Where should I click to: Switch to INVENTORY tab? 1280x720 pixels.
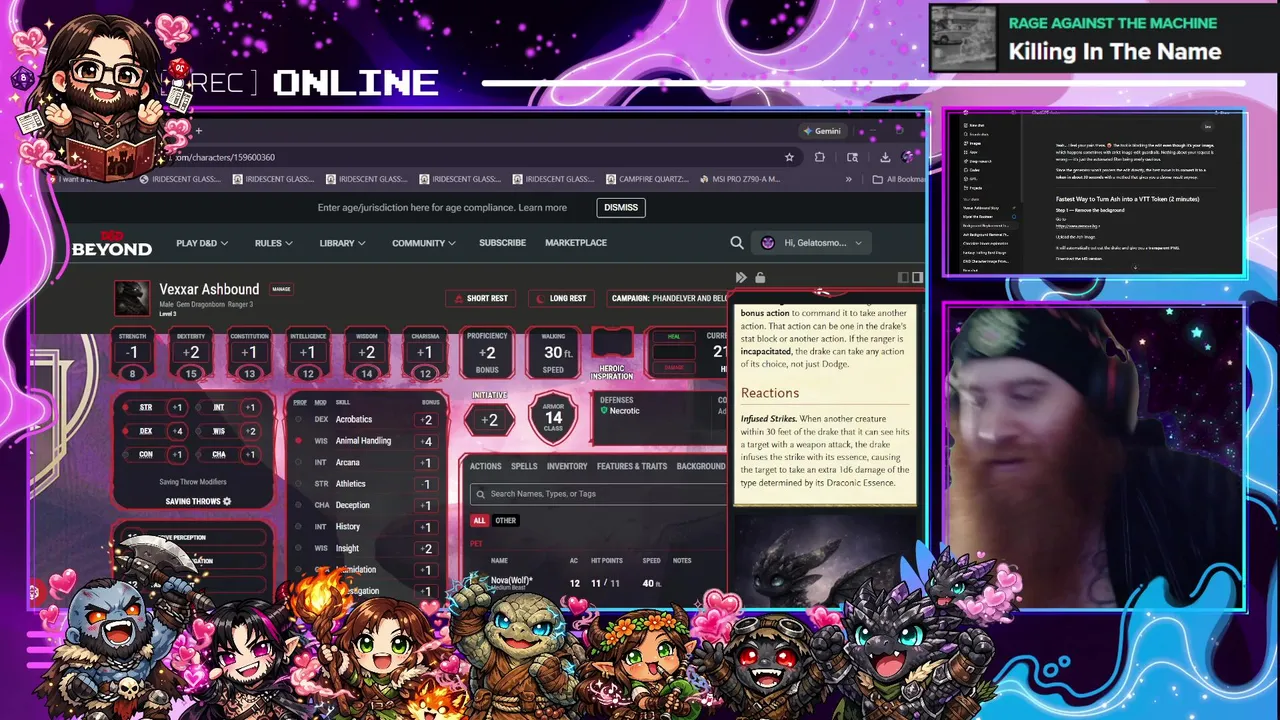pyautogui.click(x=567, y=466)
